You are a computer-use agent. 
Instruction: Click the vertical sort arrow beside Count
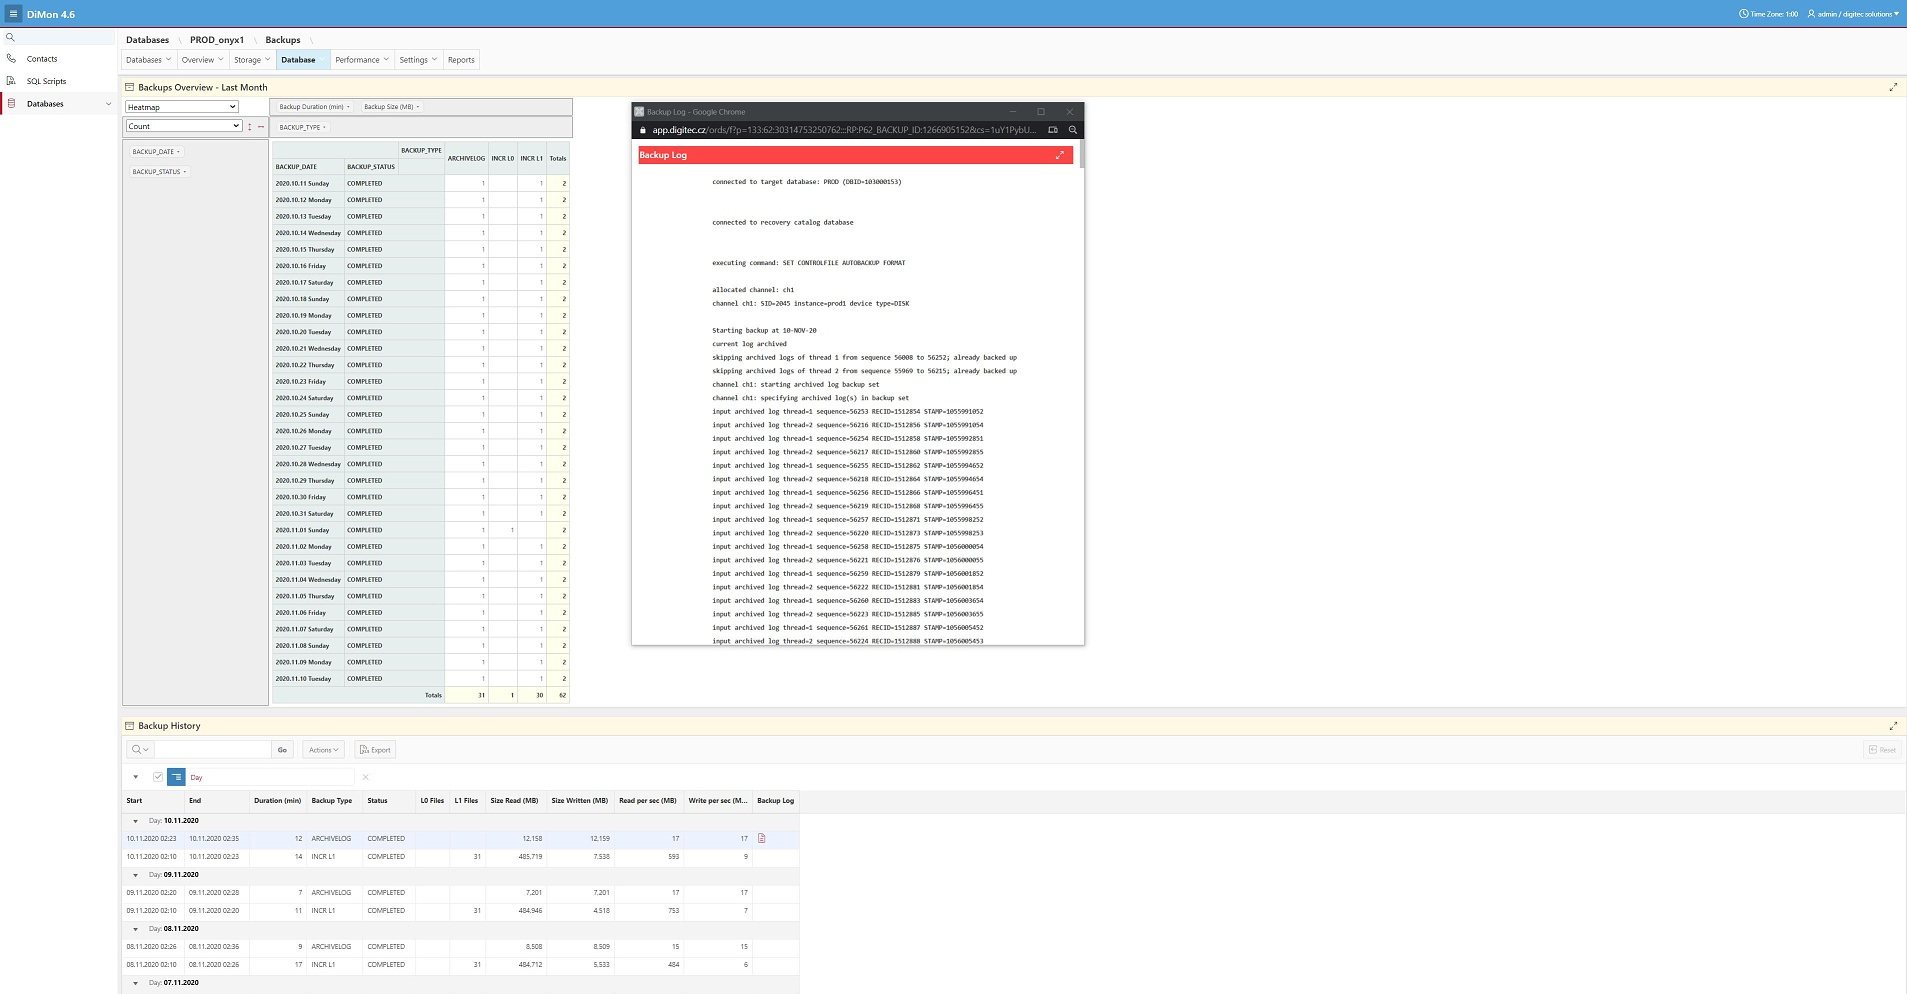point(250,127)
